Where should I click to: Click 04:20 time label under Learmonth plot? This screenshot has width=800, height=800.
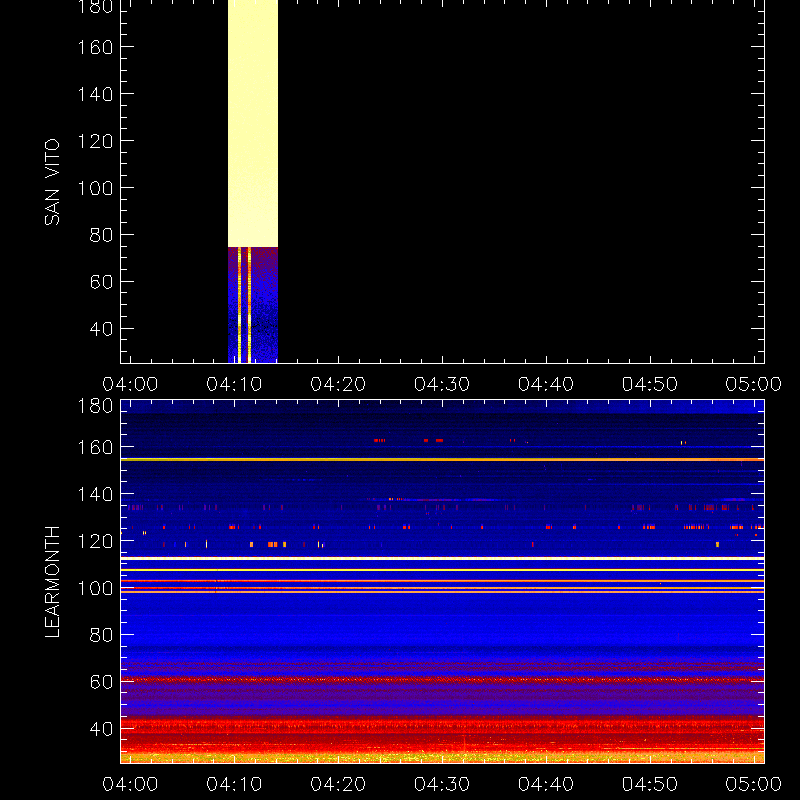click(338, 784)
